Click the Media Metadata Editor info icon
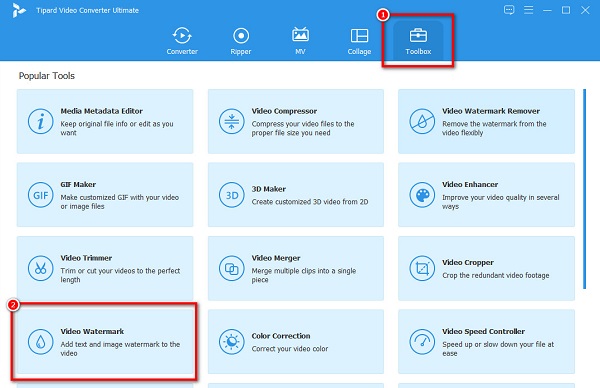 [x=40, y=121]
